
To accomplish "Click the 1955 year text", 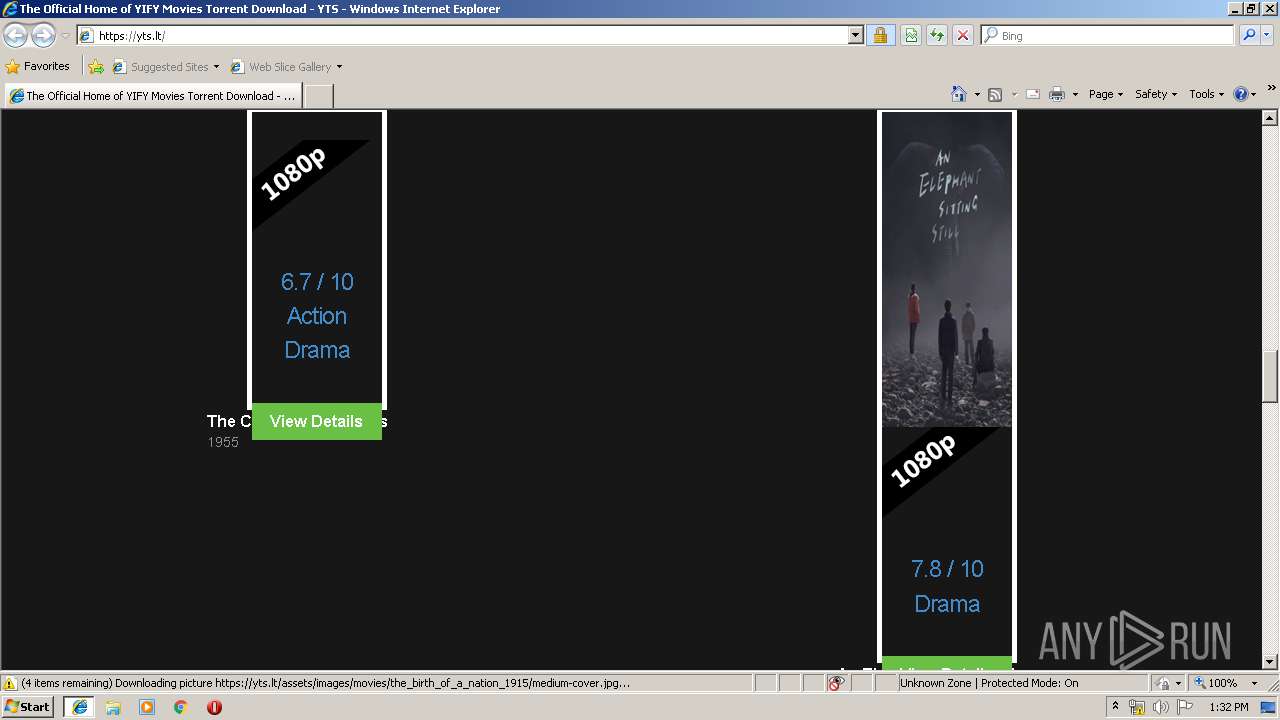I will 223,442.
